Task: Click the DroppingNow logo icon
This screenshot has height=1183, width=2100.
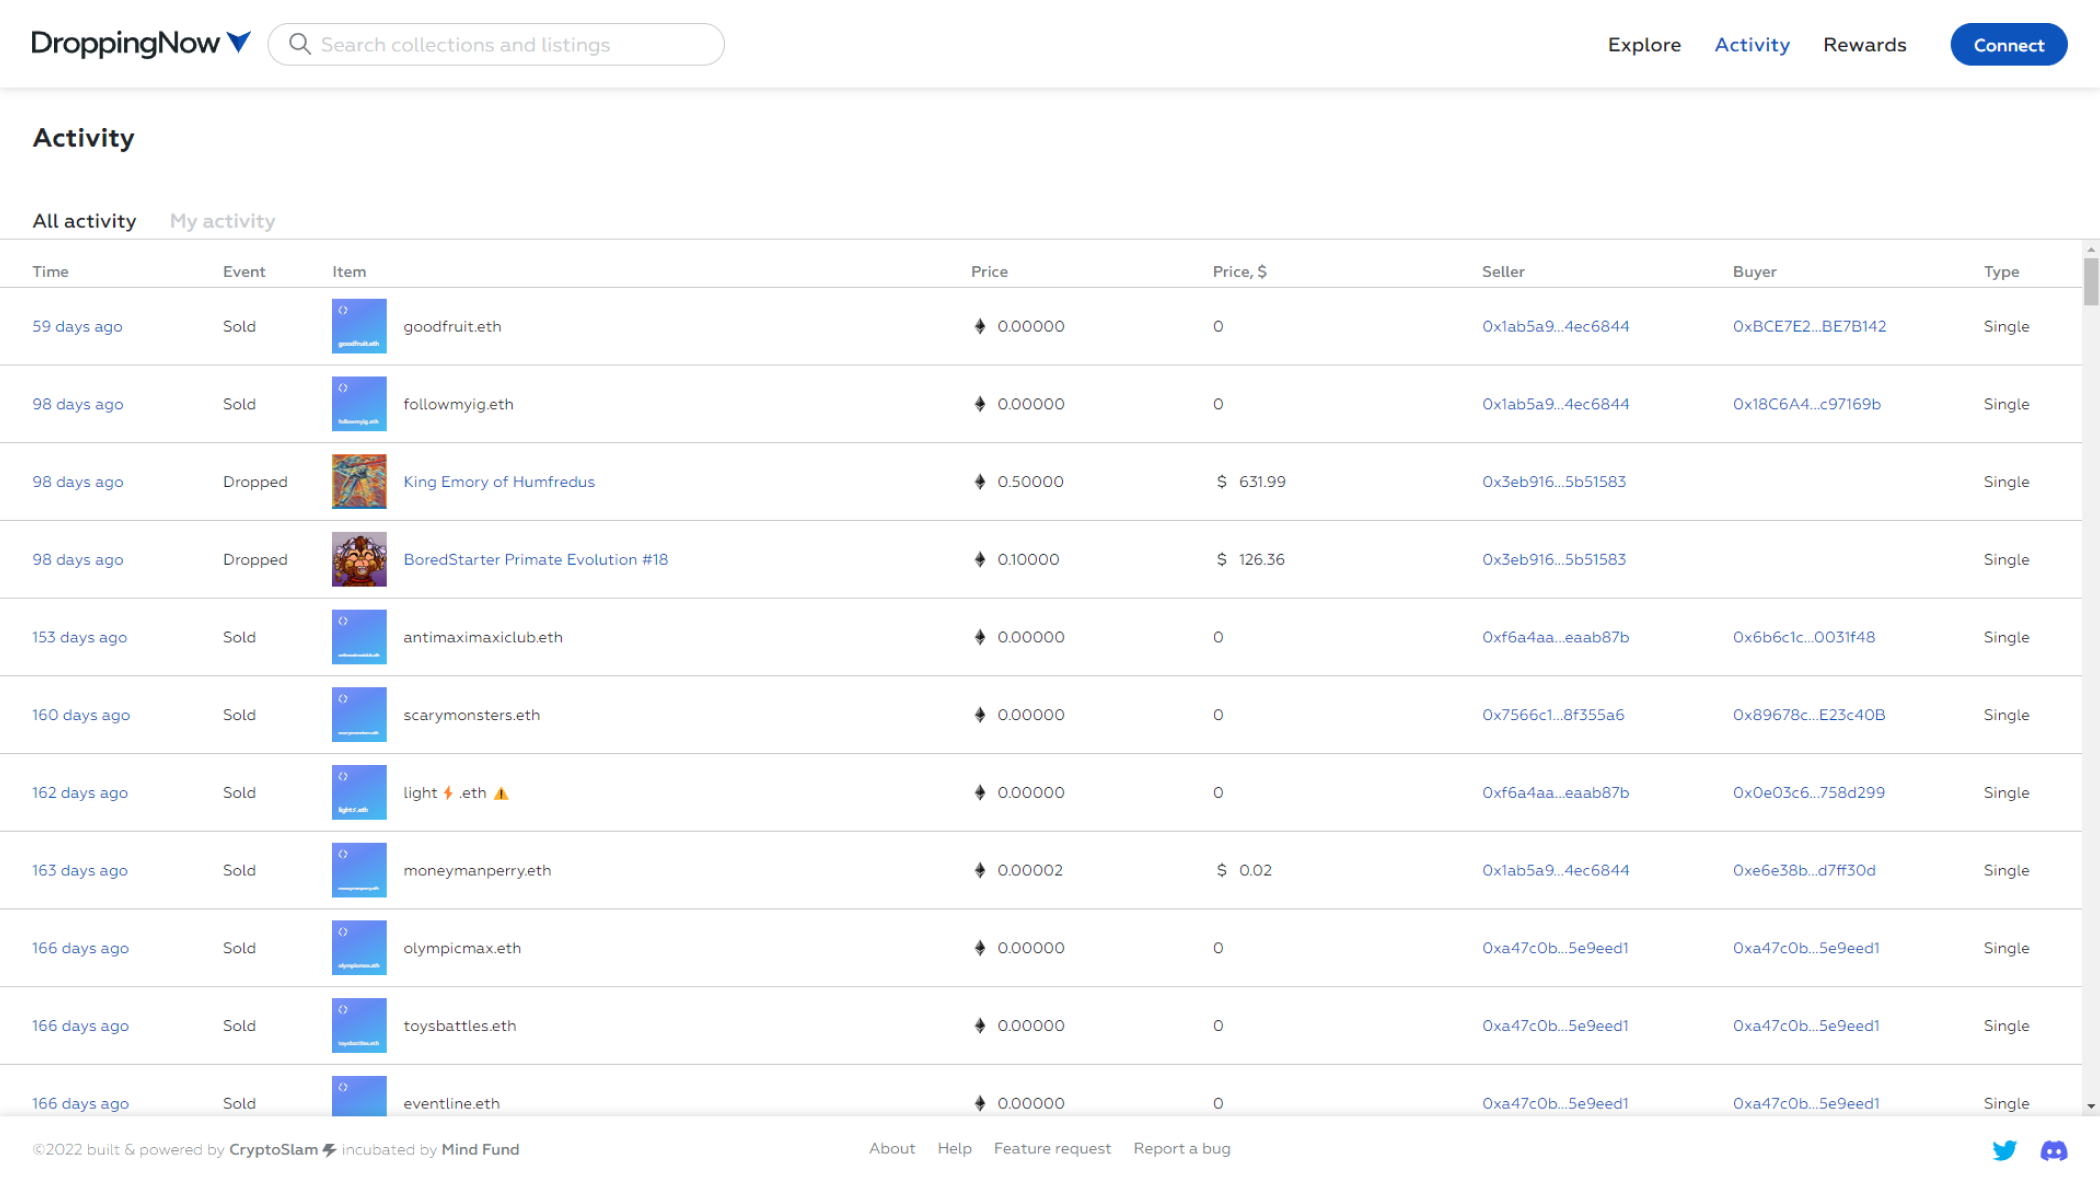Action: coord(125,42)
